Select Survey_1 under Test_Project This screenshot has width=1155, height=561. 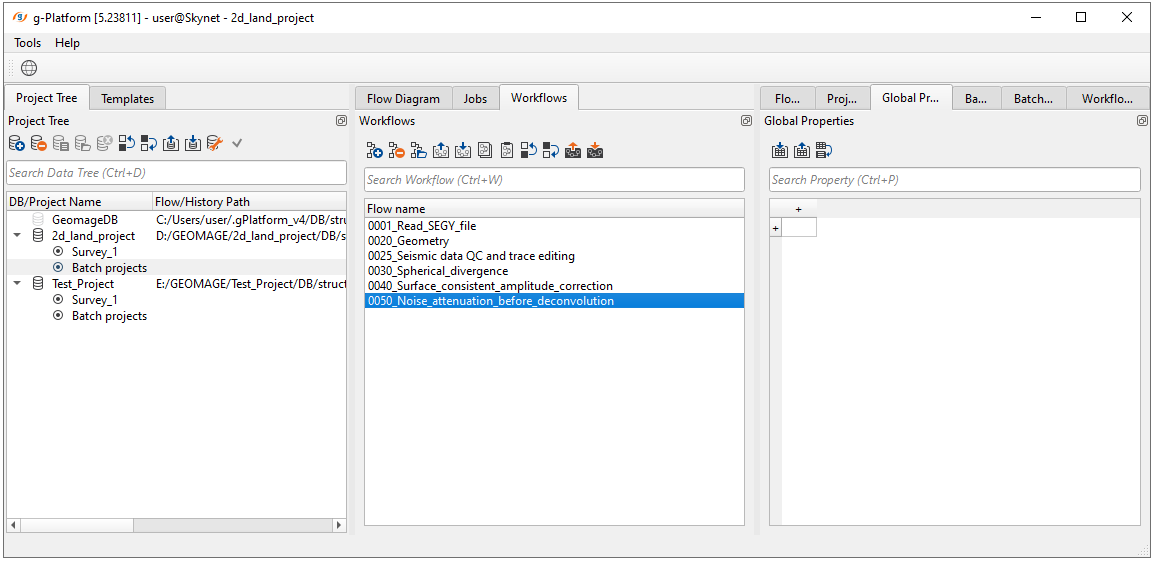94,300
